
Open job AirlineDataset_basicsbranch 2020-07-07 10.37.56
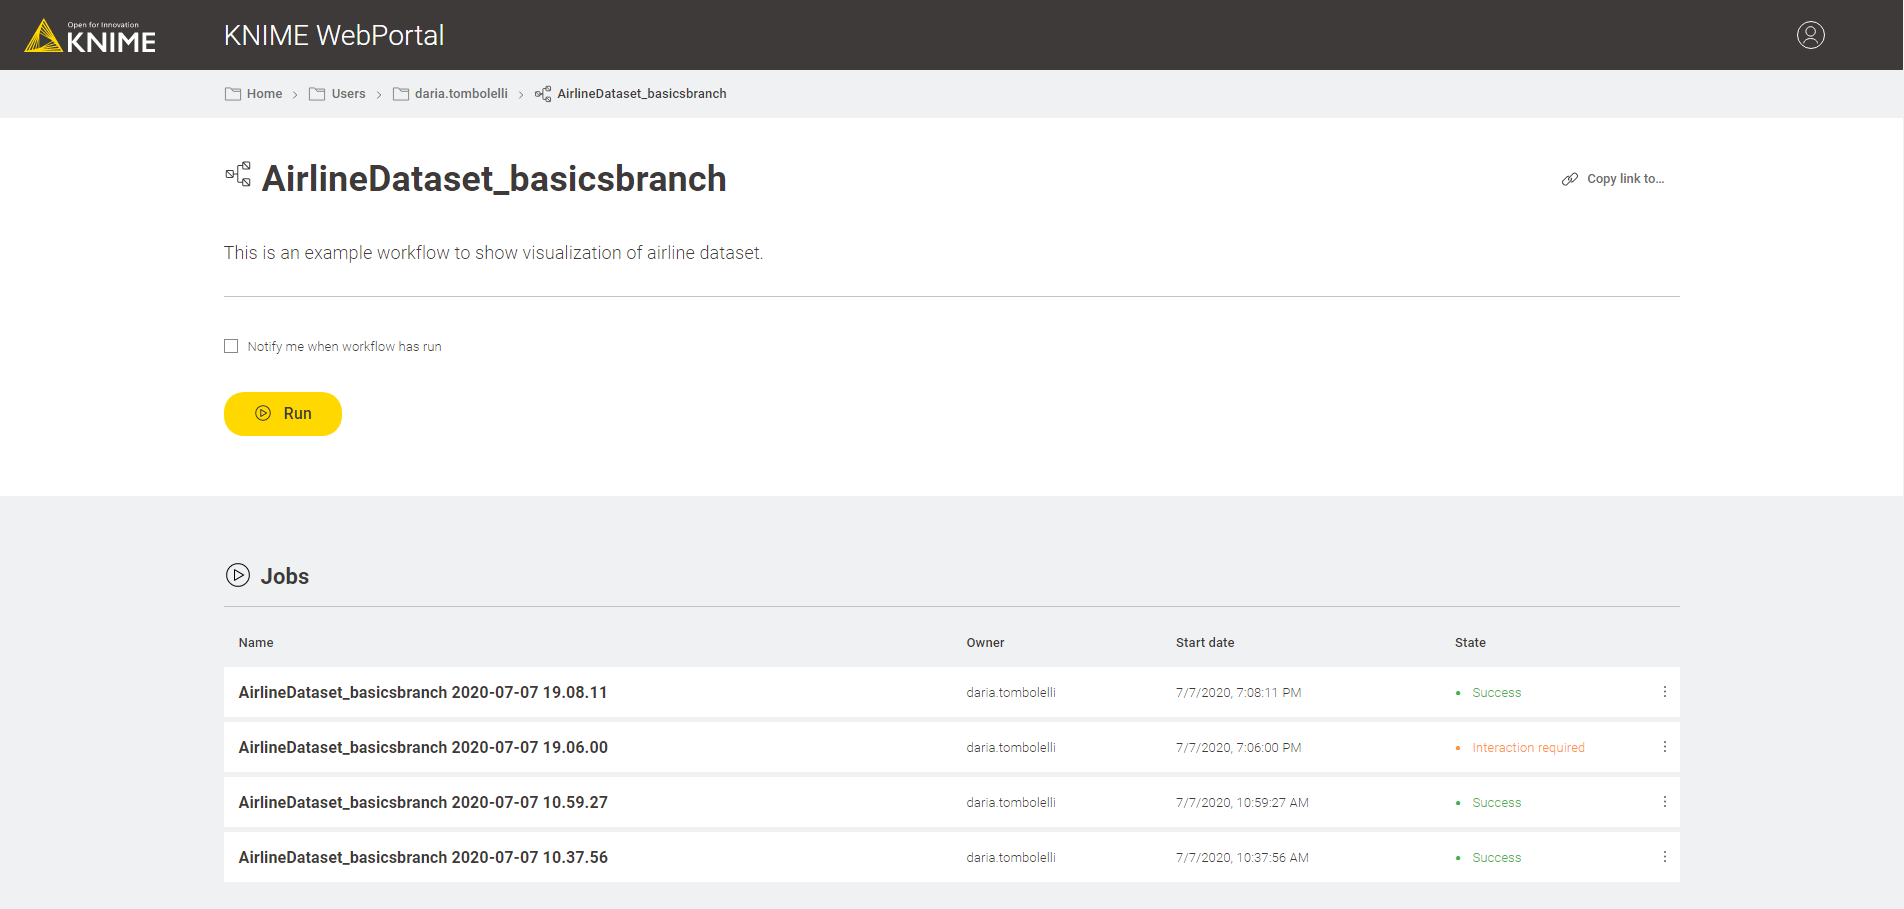click(423, 857)
